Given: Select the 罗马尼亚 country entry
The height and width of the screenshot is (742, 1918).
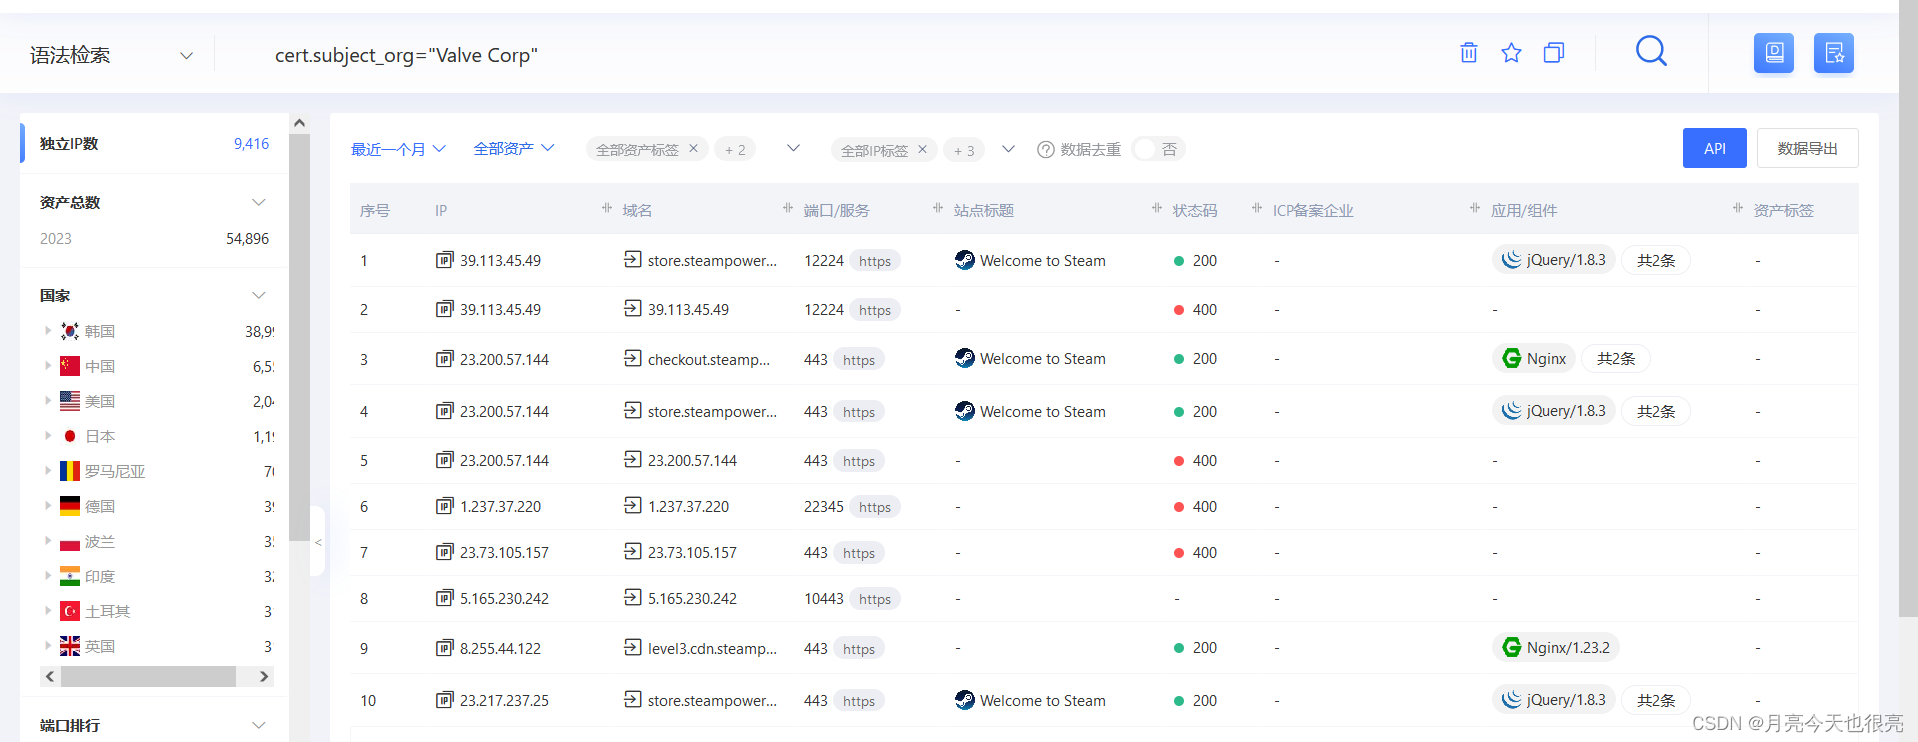Looking at the screenshot, I should tap(115, 471).
